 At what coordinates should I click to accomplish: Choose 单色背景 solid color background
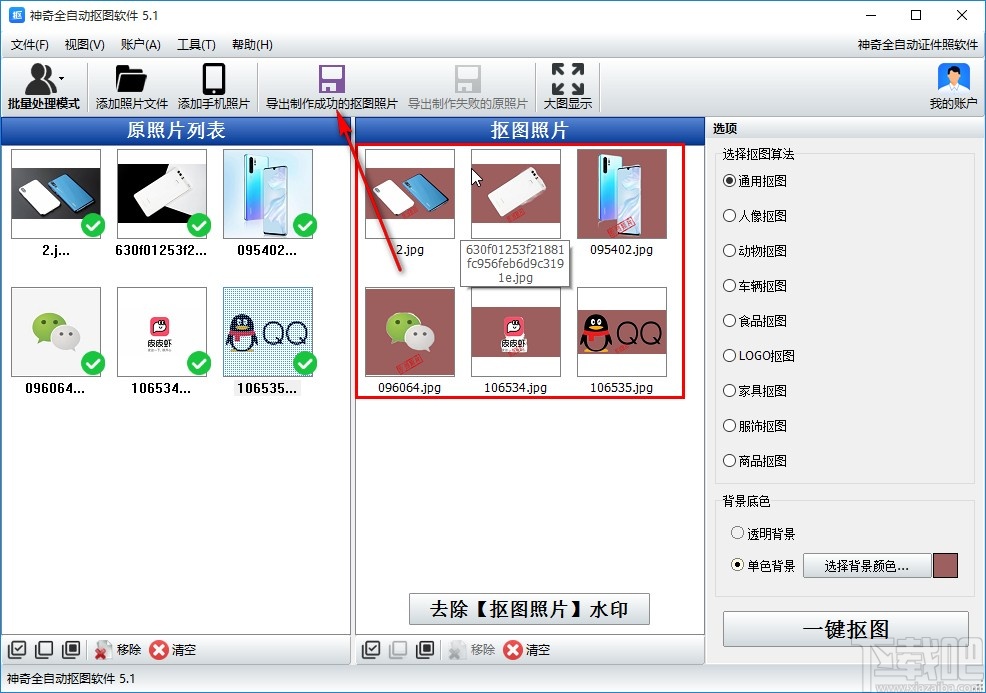point(763,565)
